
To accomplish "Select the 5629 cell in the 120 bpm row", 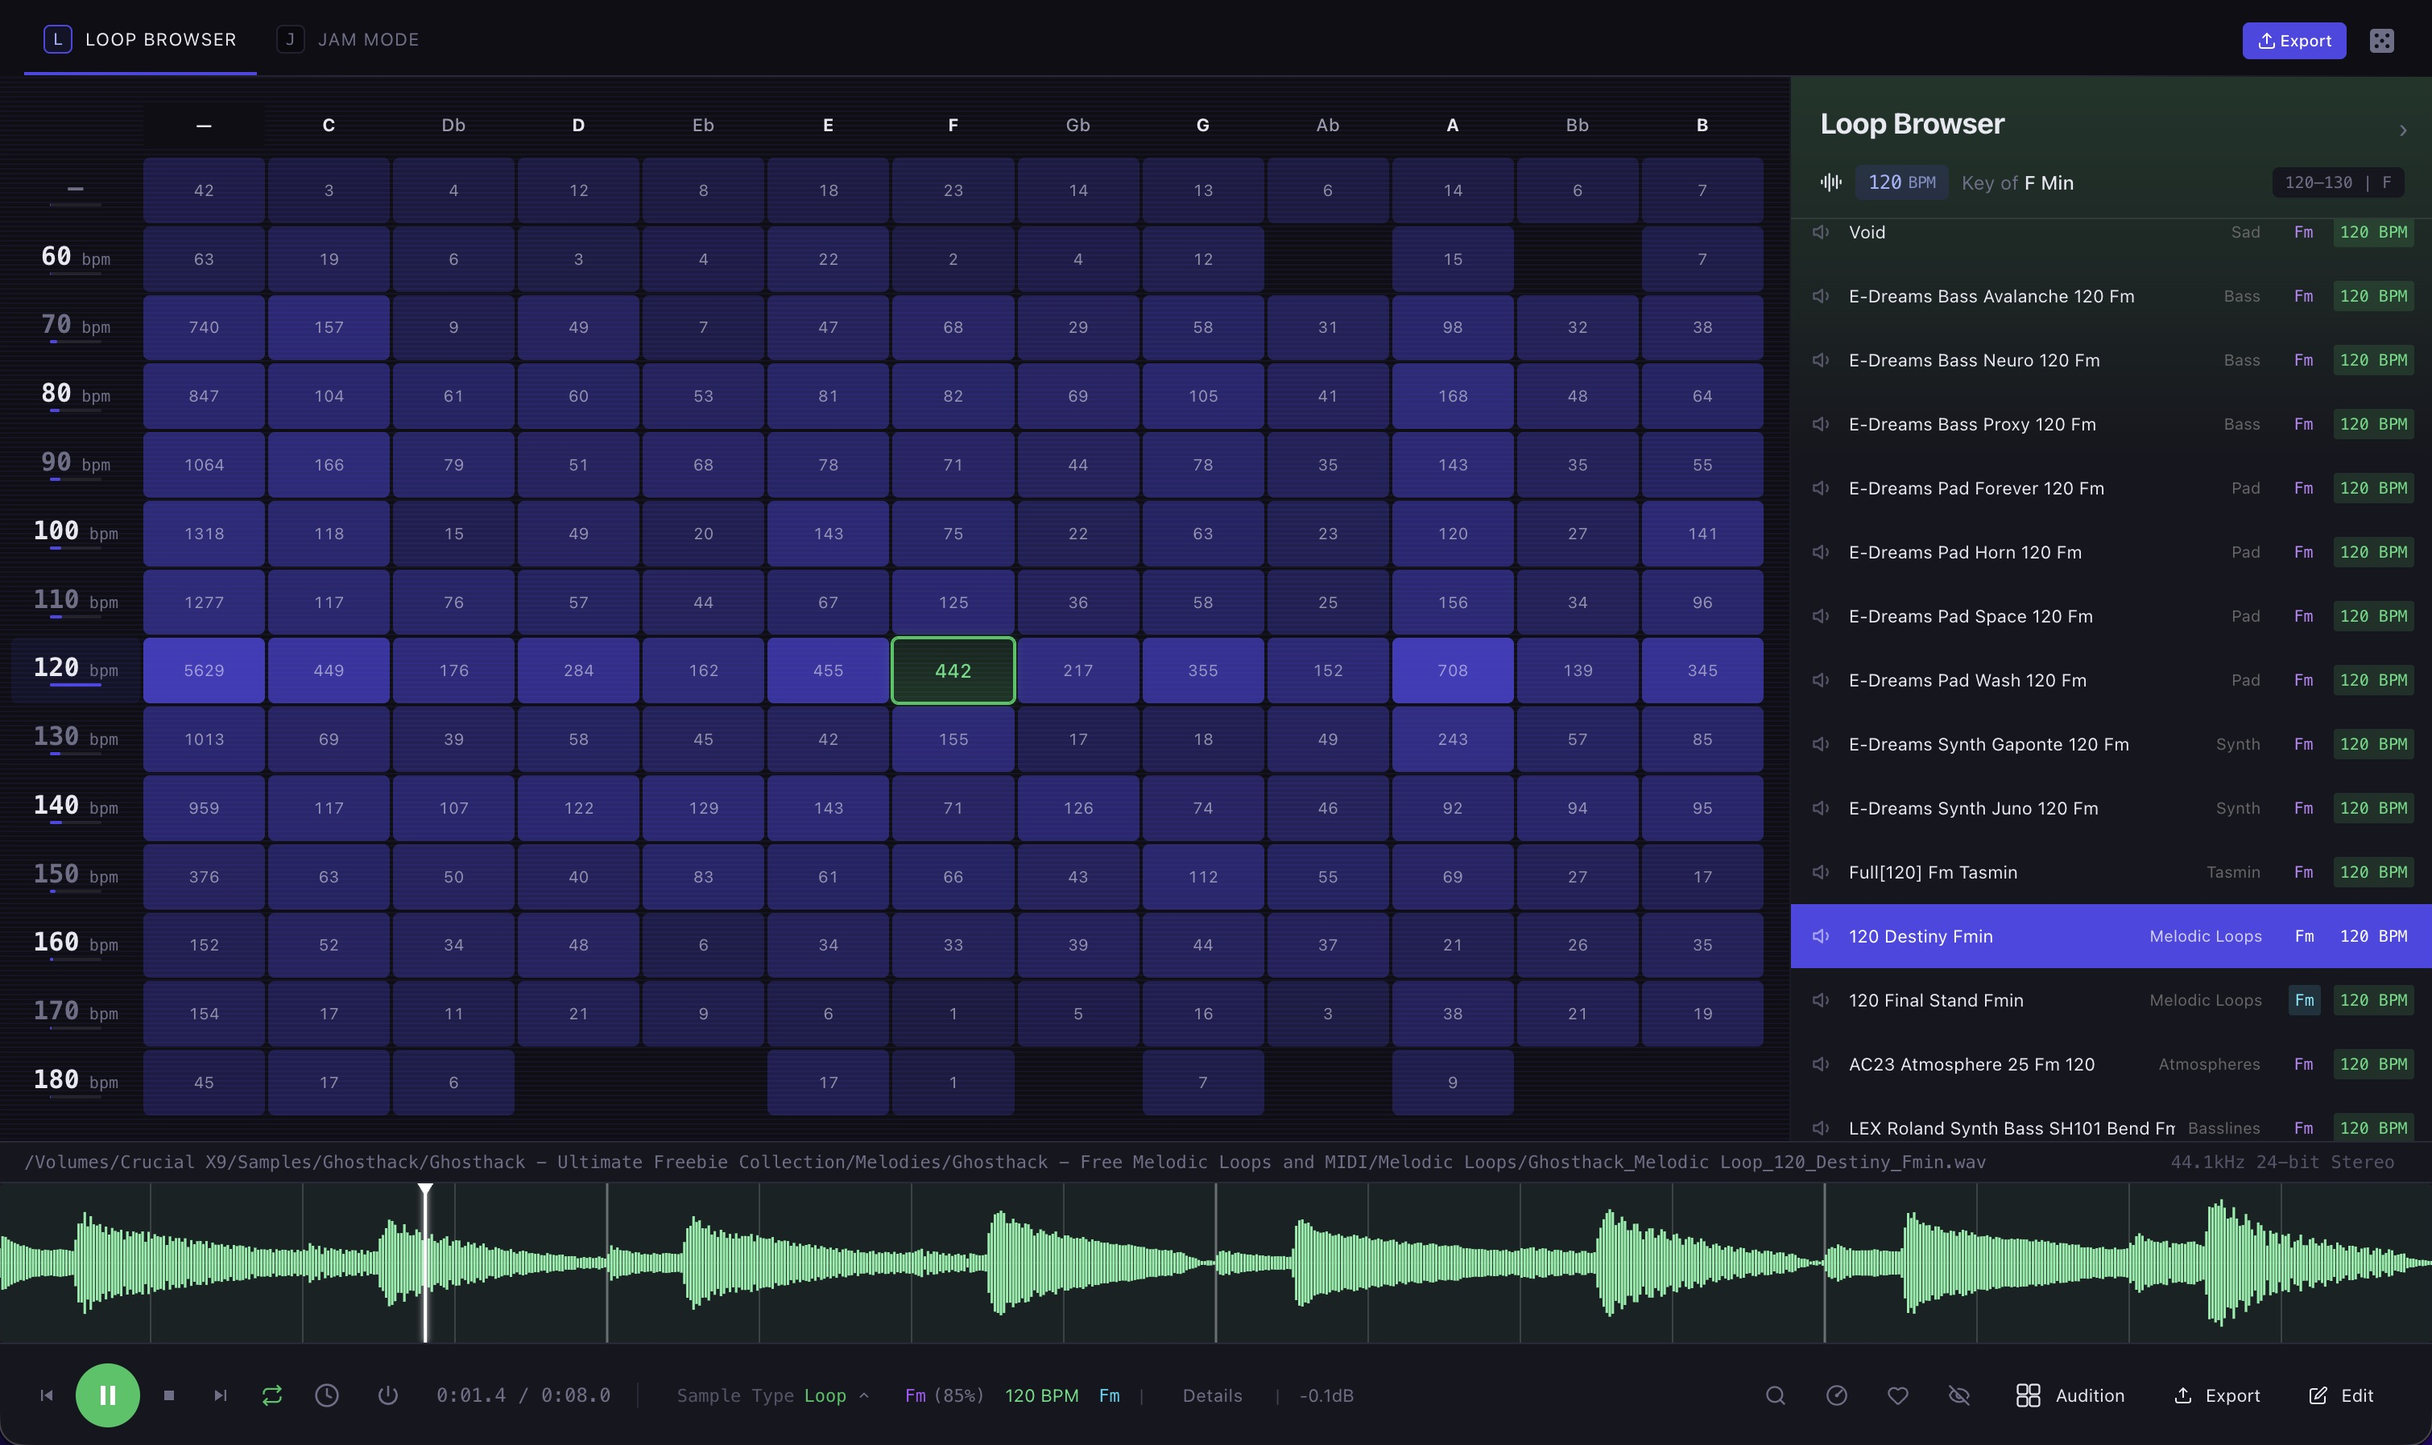I will (x=204, y=670).
